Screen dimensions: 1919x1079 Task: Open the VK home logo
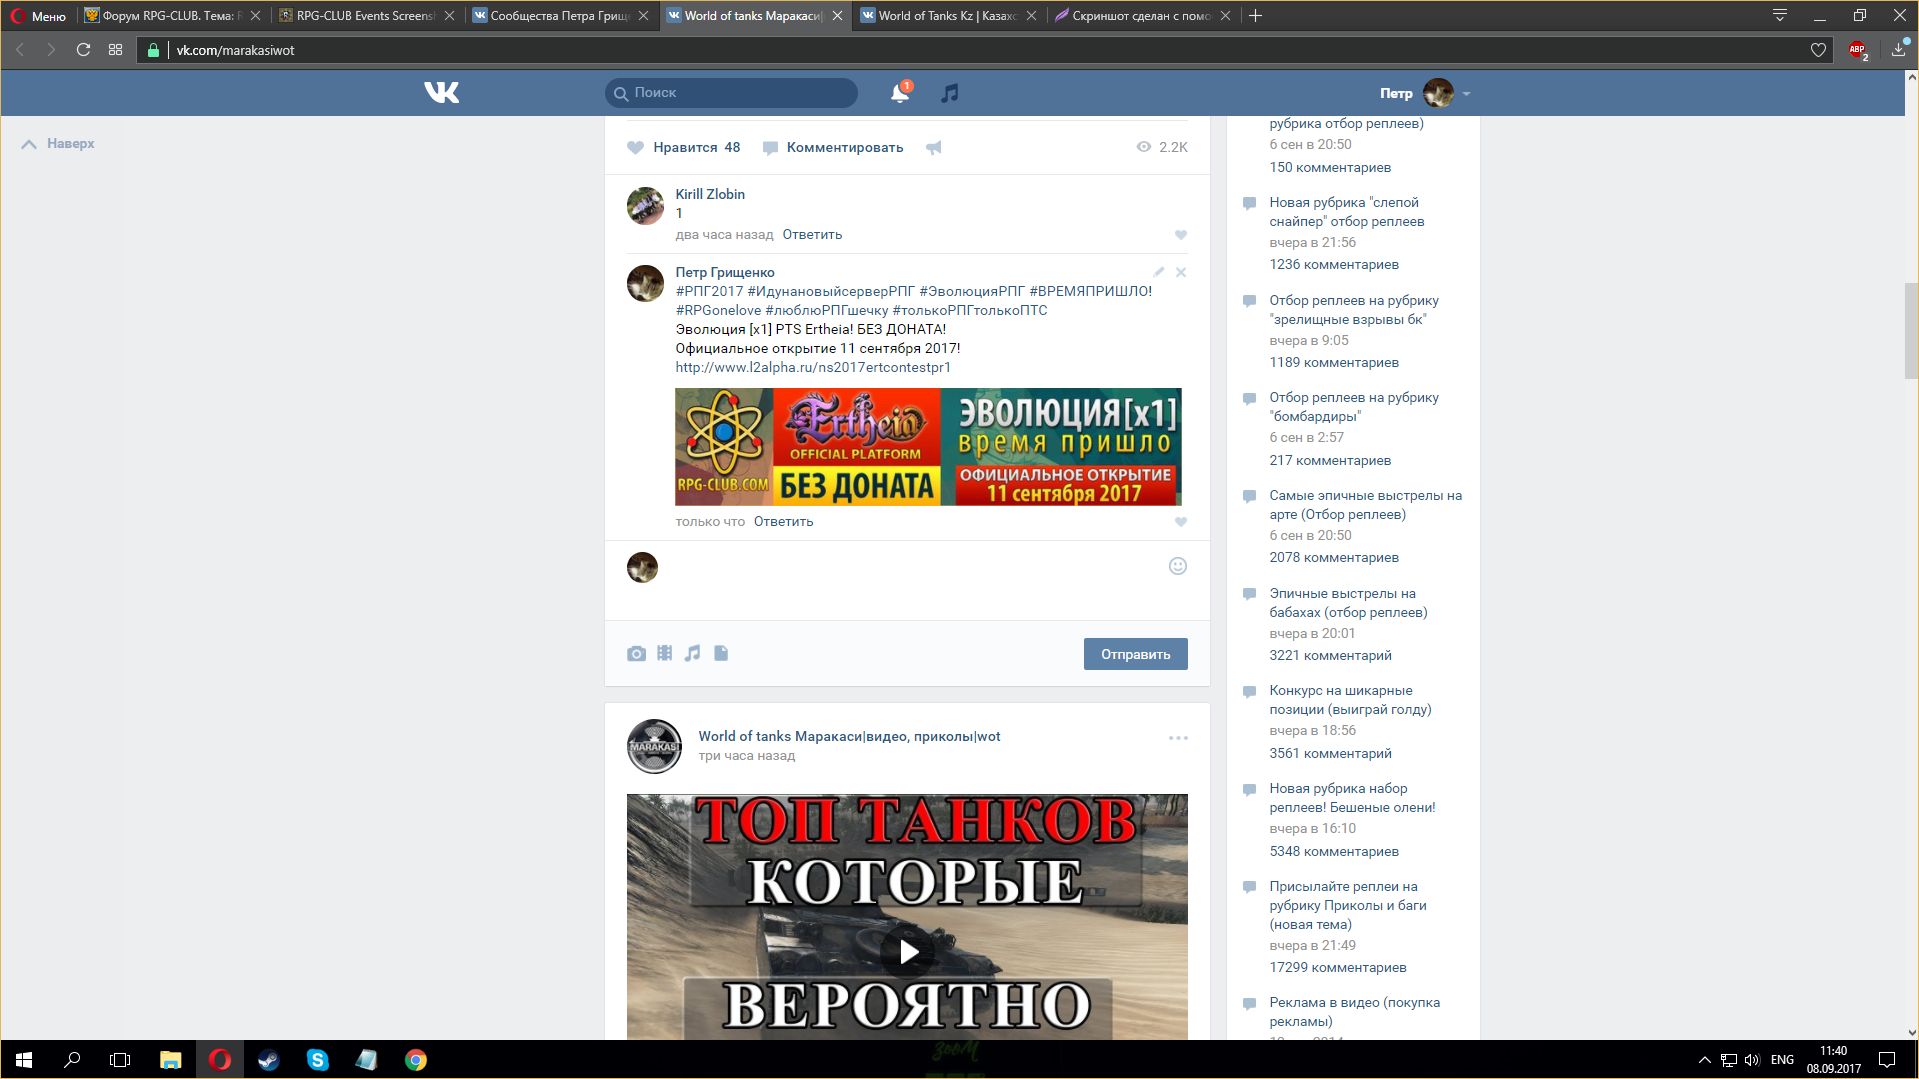tap(441, 93)
